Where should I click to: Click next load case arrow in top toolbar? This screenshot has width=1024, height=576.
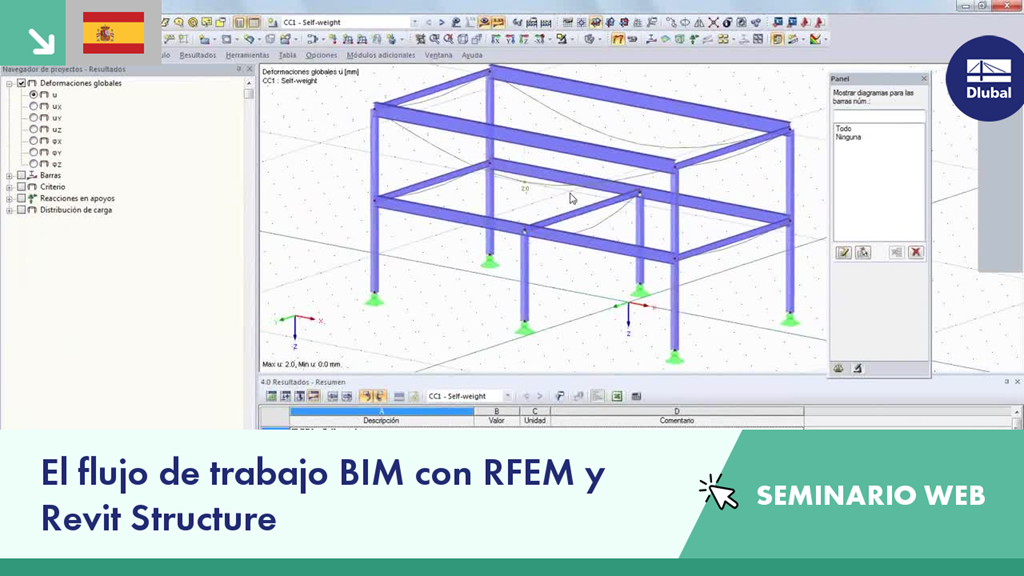click(441, 22)
